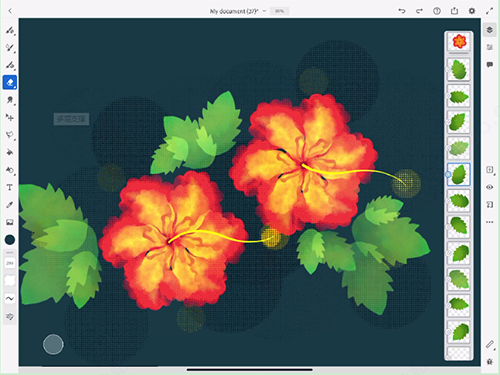Add a layer mask

[489, 204]
